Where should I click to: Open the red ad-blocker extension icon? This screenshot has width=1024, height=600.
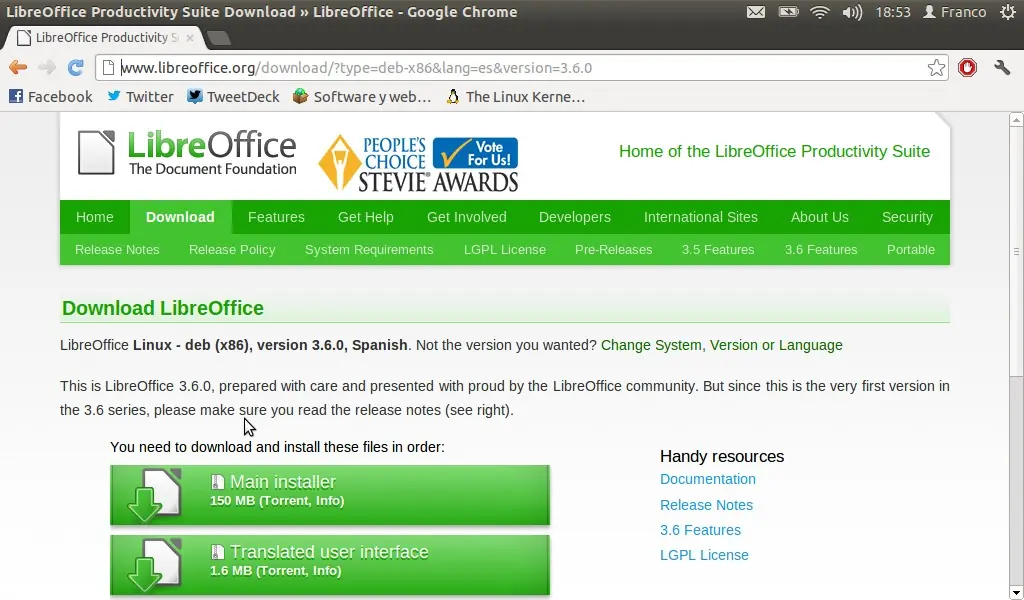[x=967, y=67]
